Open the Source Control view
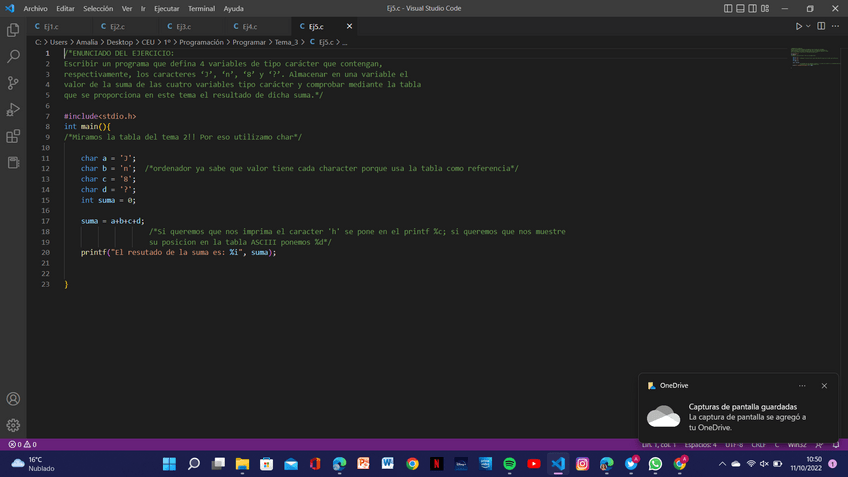Screen dimensions: 848x477 tap(13, 83)
